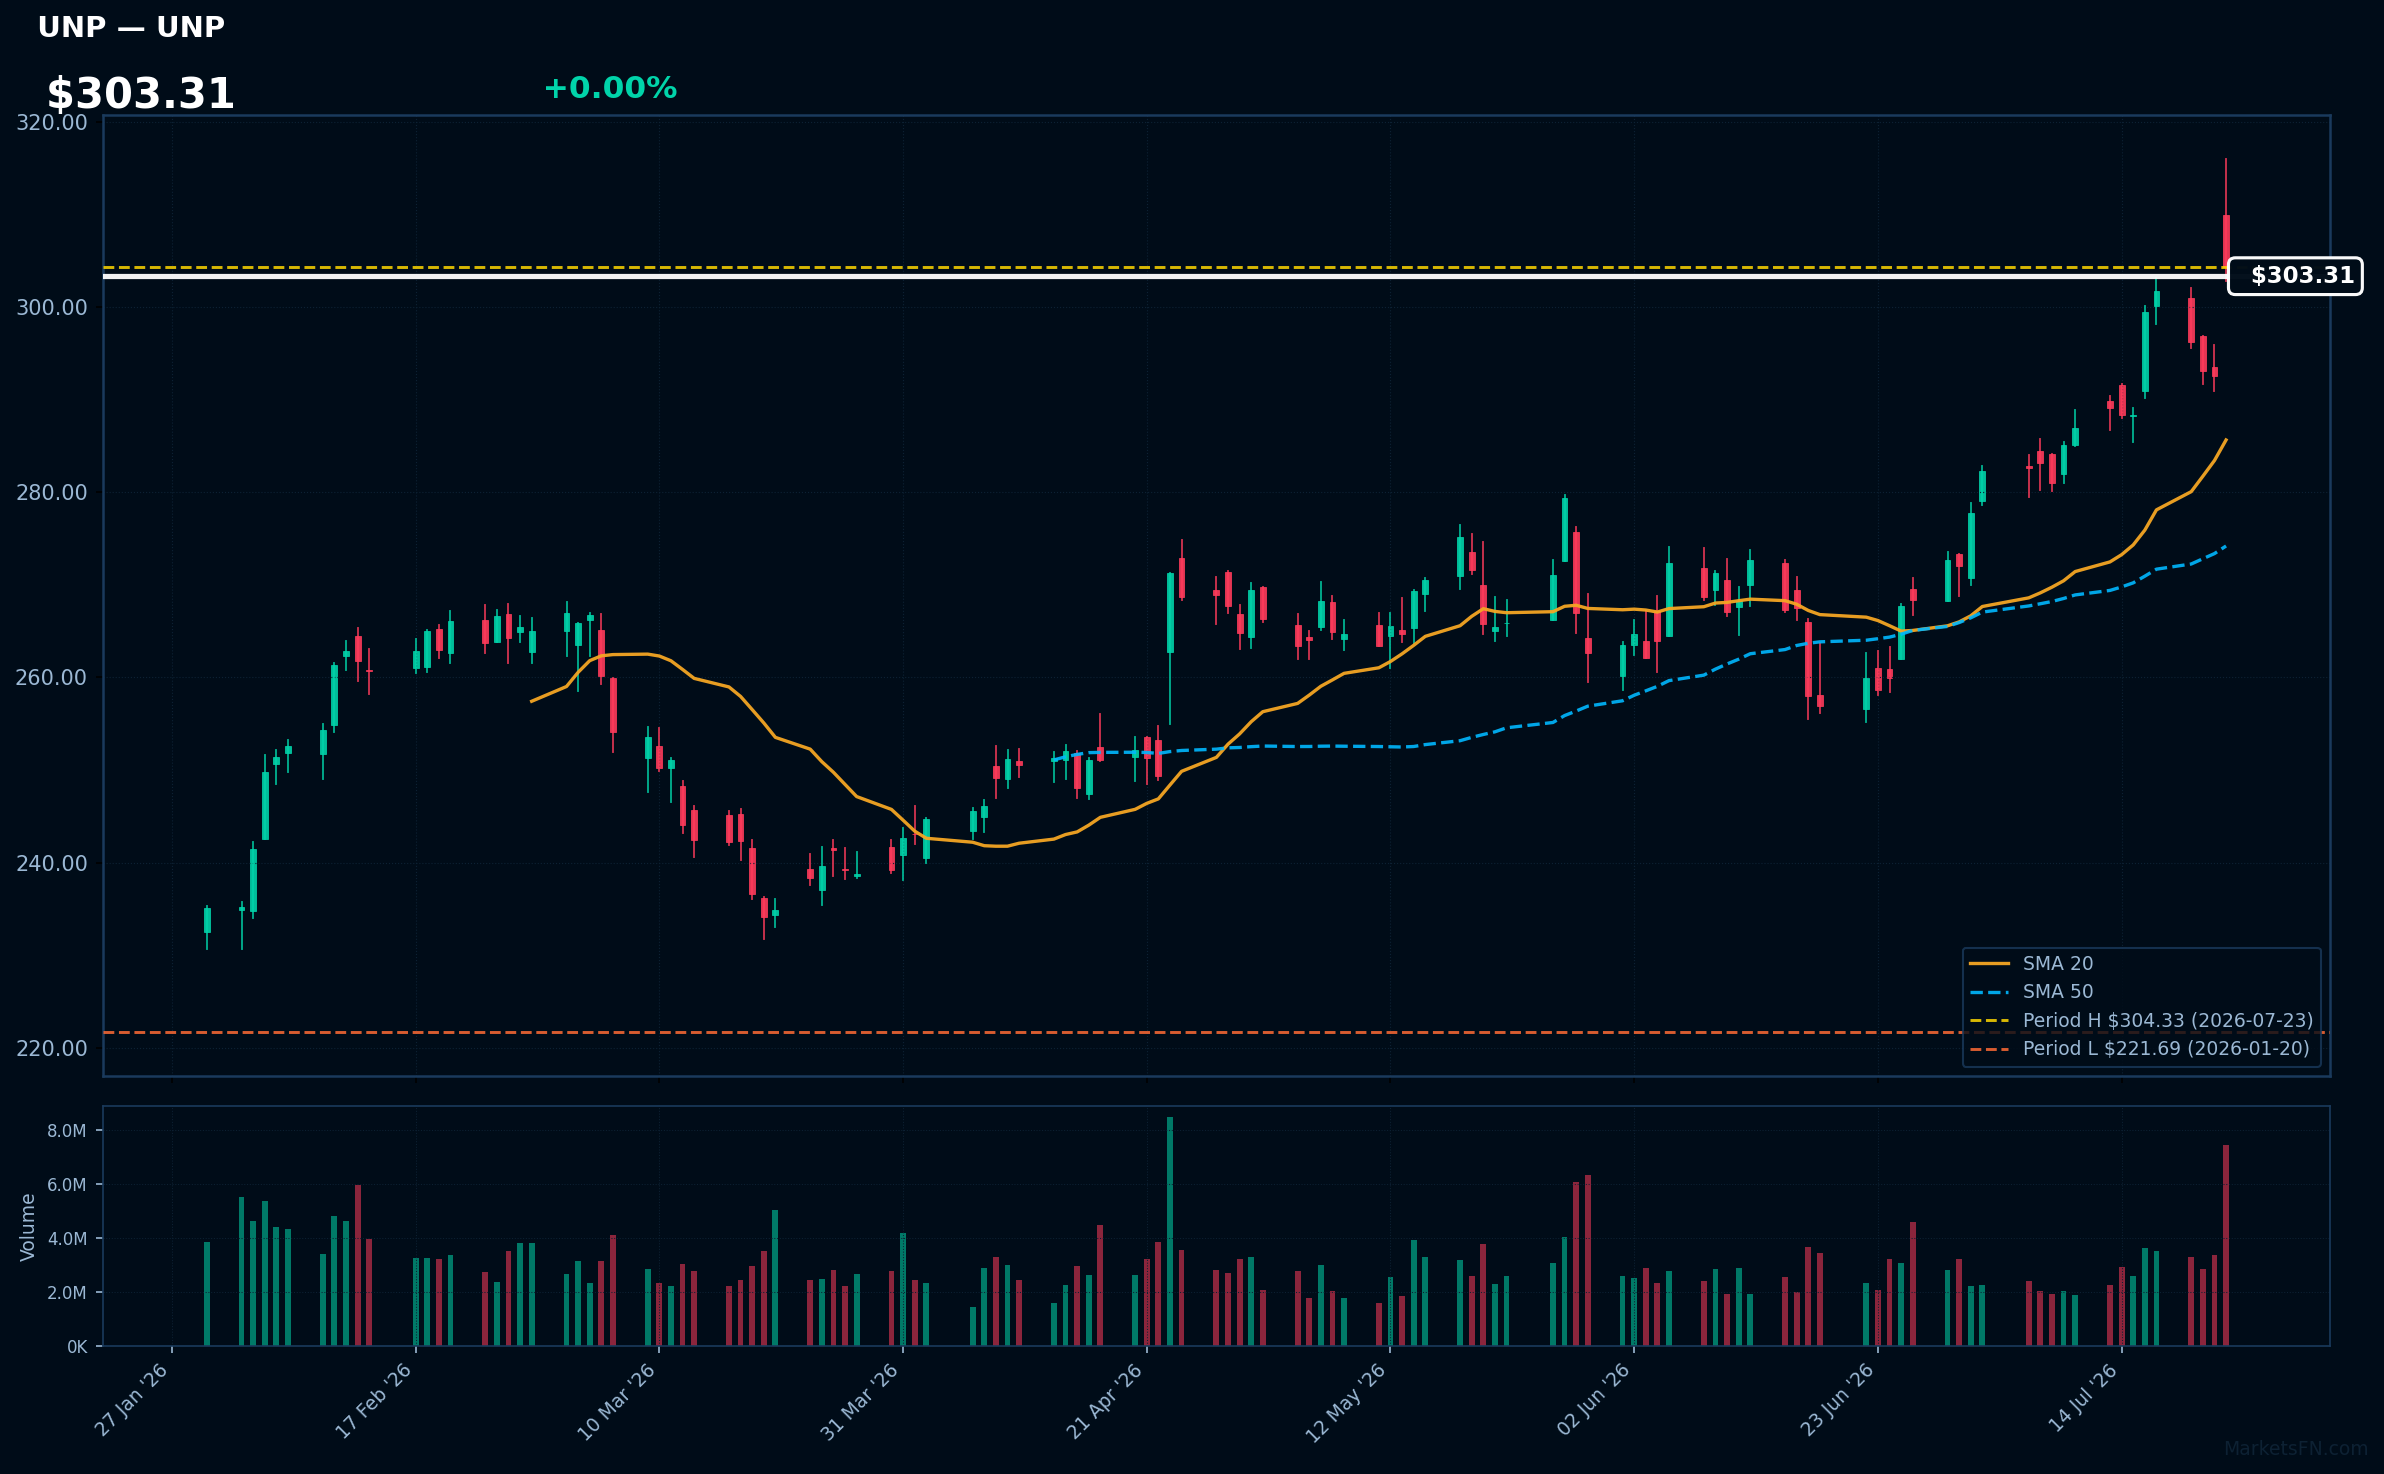Click the yellow dashed Period H legend swatch
Image resolution: width=2384 pixels, height=1474 pixels.
tap(1989, 1020)
